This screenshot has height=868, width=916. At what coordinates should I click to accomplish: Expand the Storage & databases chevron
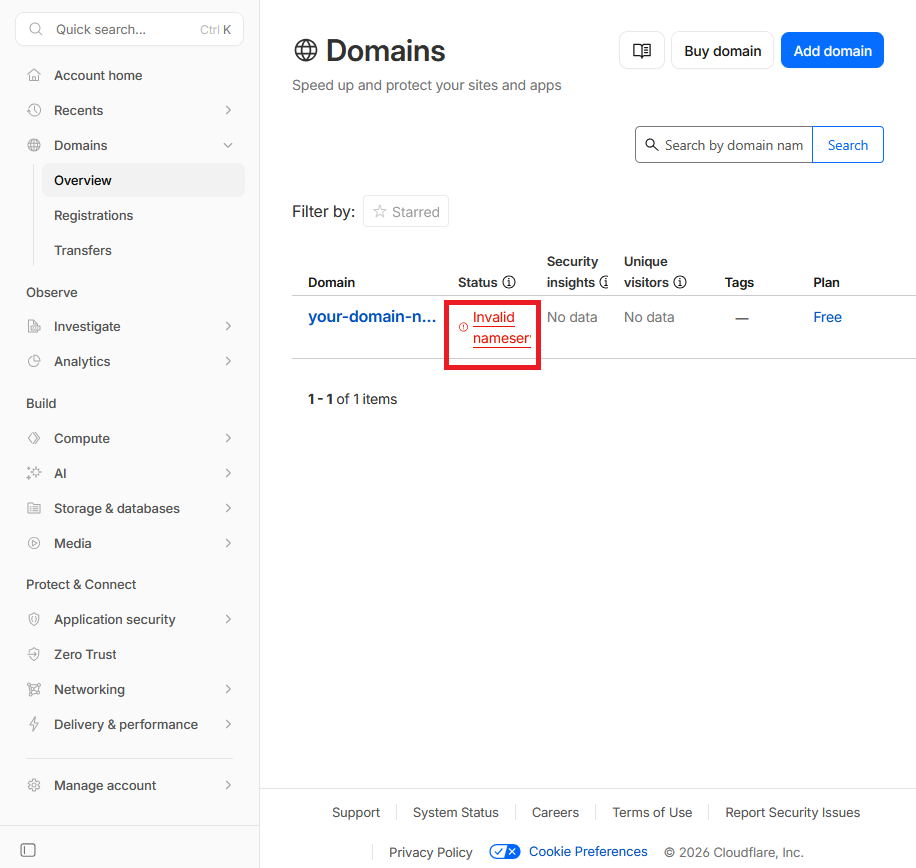(x=228, y=508)
